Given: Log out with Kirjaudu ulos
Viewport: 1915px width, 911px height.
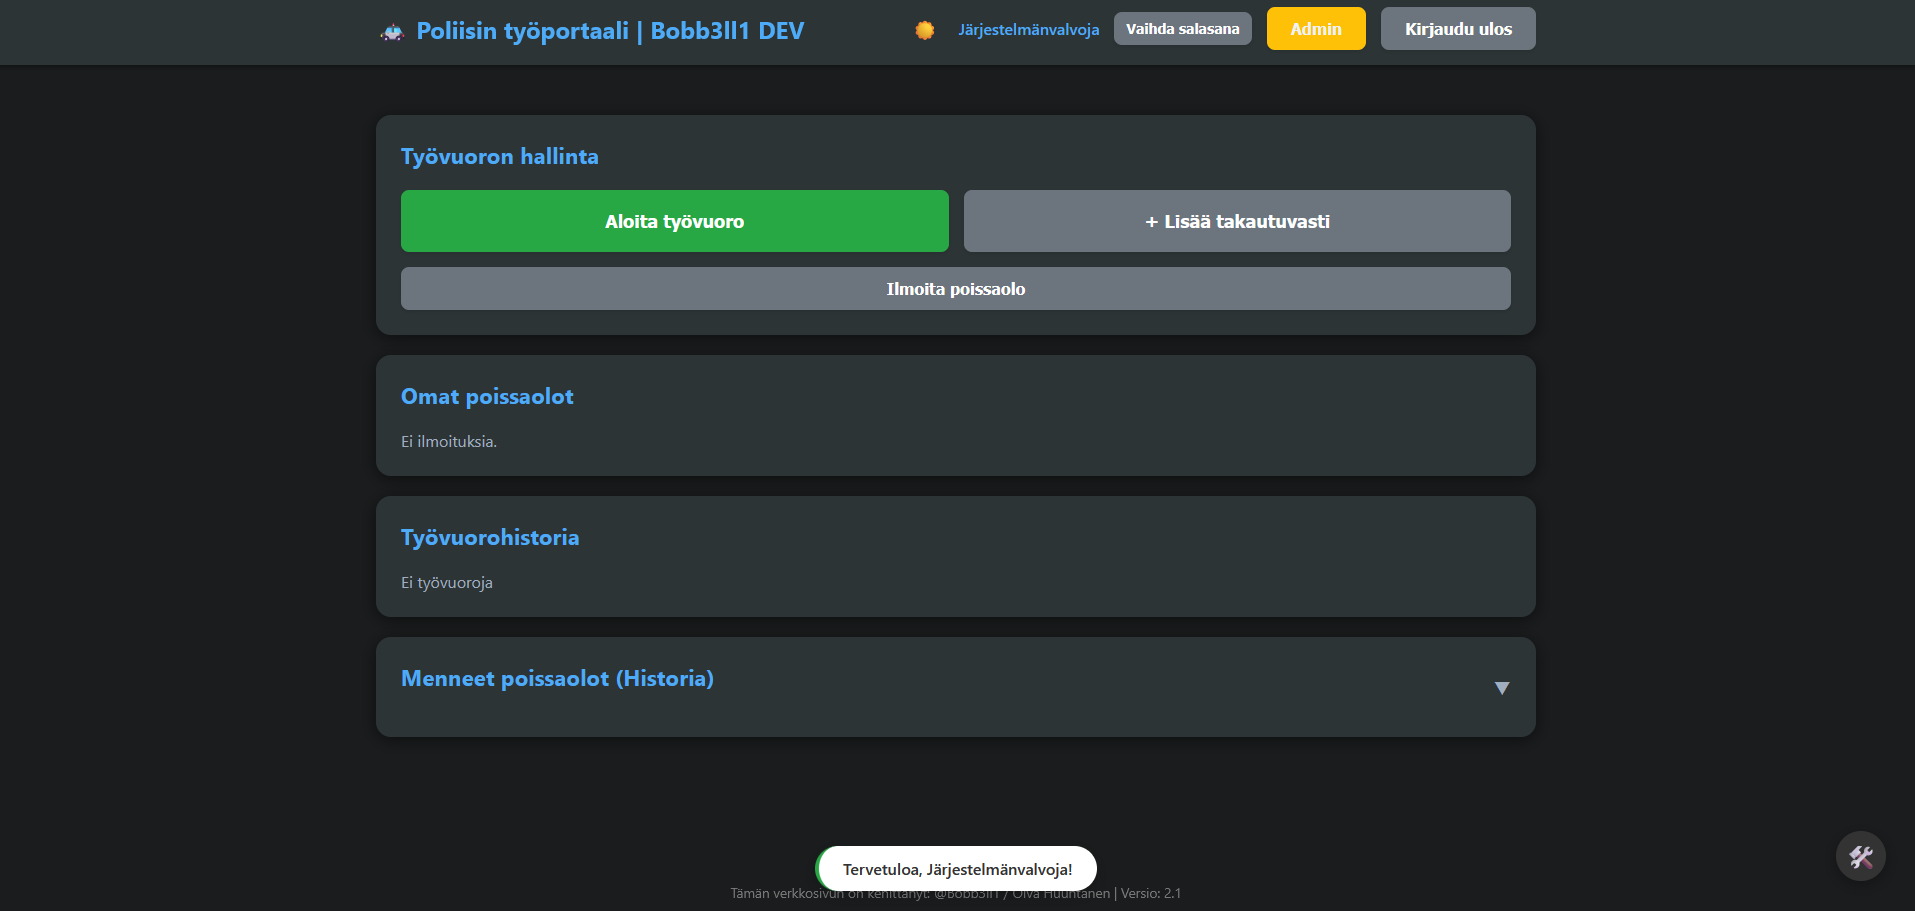Looking at the screenshot, I should pos(1457,29).
